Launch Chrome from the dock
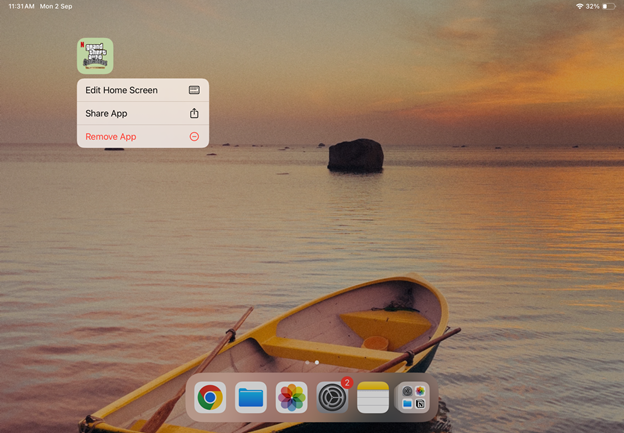Screen dimensions: 624x433 click(210, 397)
